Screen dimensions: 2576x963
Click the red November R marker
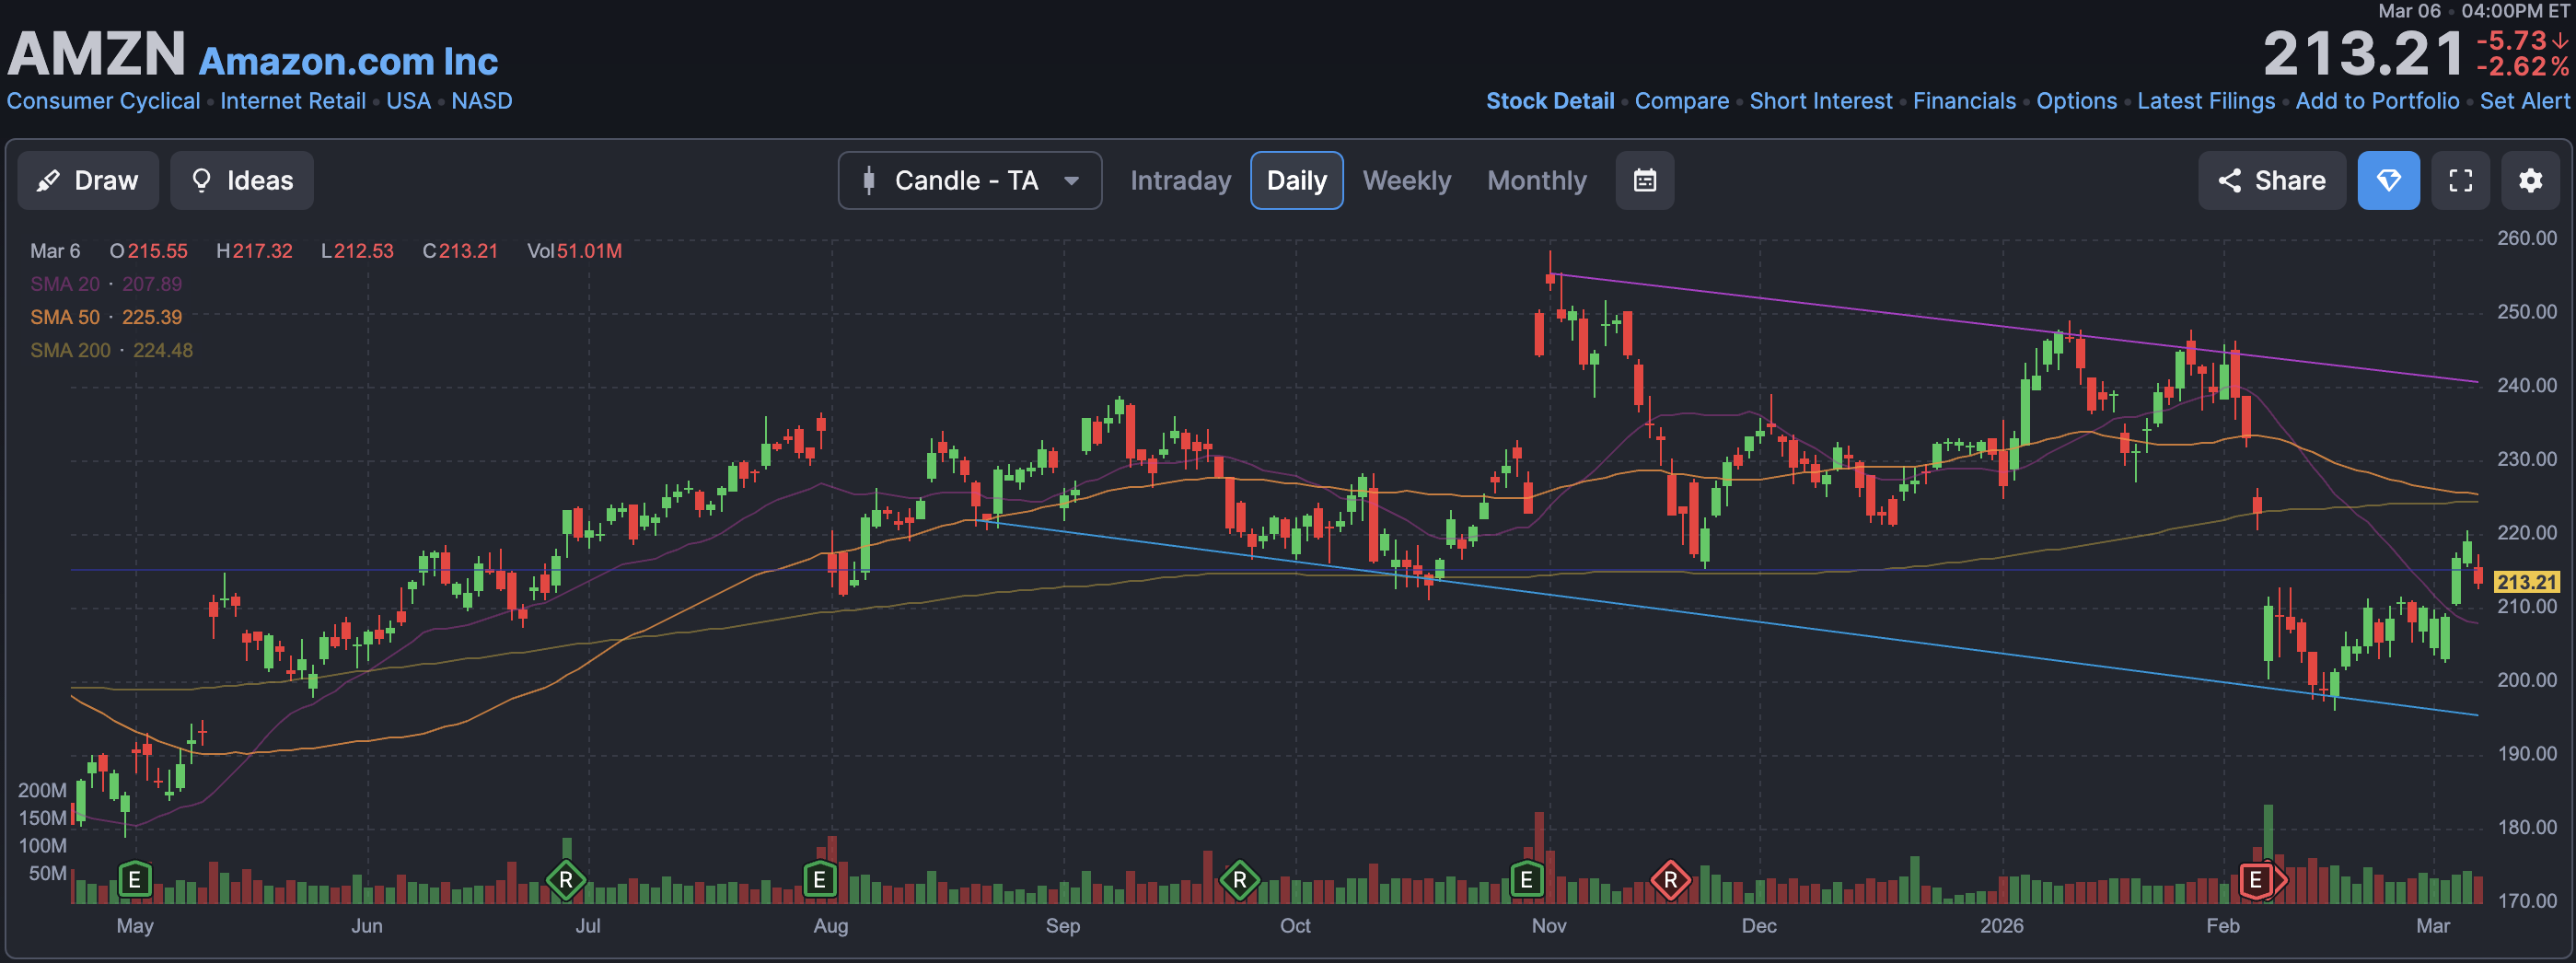(x=1670, y=880)
